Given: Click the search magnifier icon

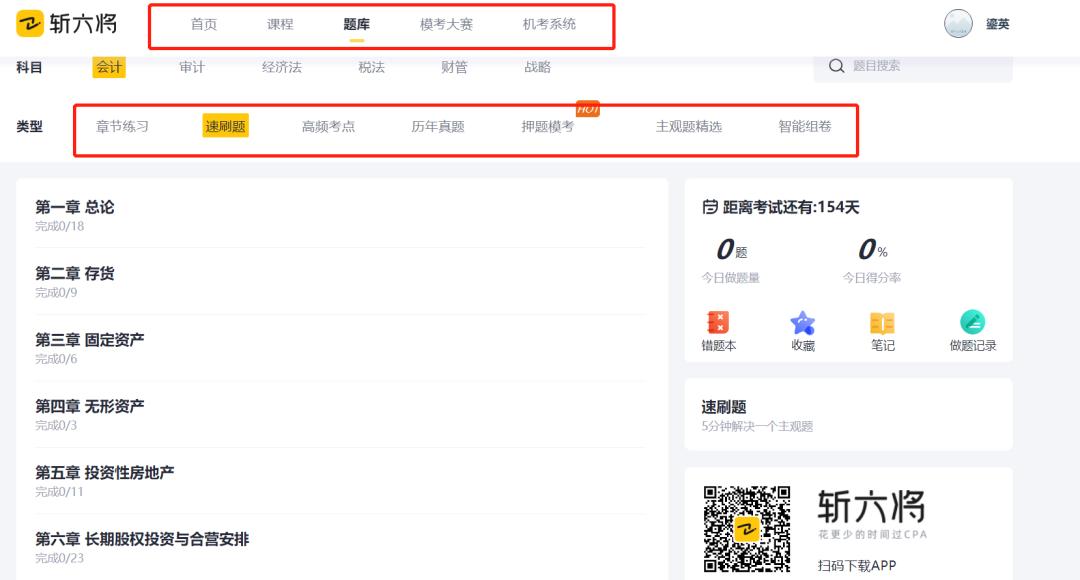Looking at the screenshot, I should 837,67.
